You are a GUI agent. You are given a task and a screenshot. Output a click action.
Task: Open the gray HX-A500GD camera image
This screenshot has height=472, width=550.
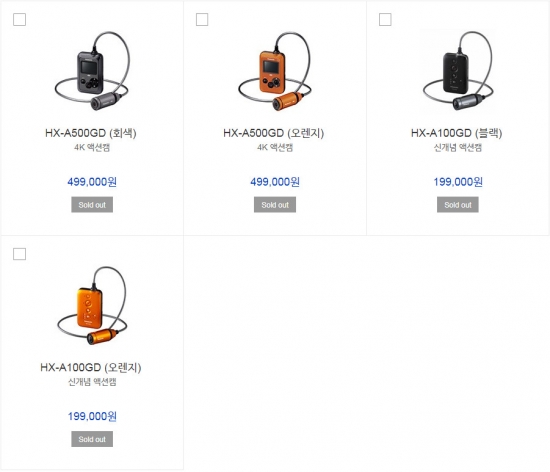[x=92, y=71]
